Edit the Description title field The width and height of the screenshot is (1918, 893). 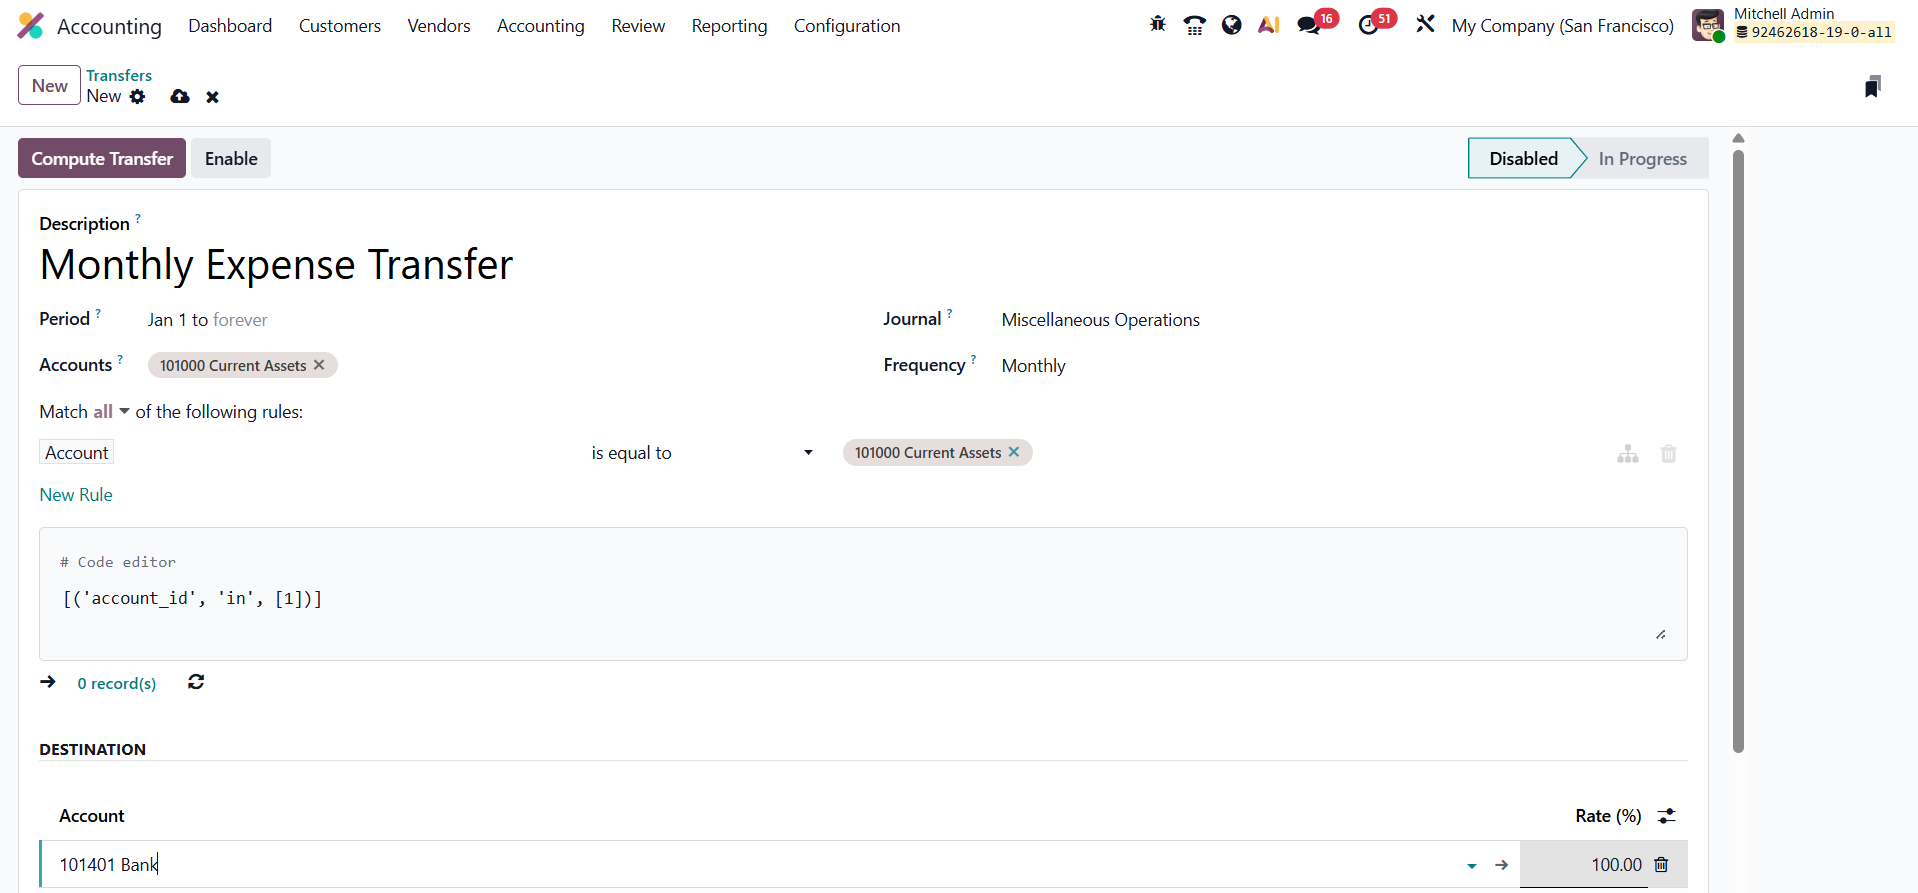tap(276, 265)
